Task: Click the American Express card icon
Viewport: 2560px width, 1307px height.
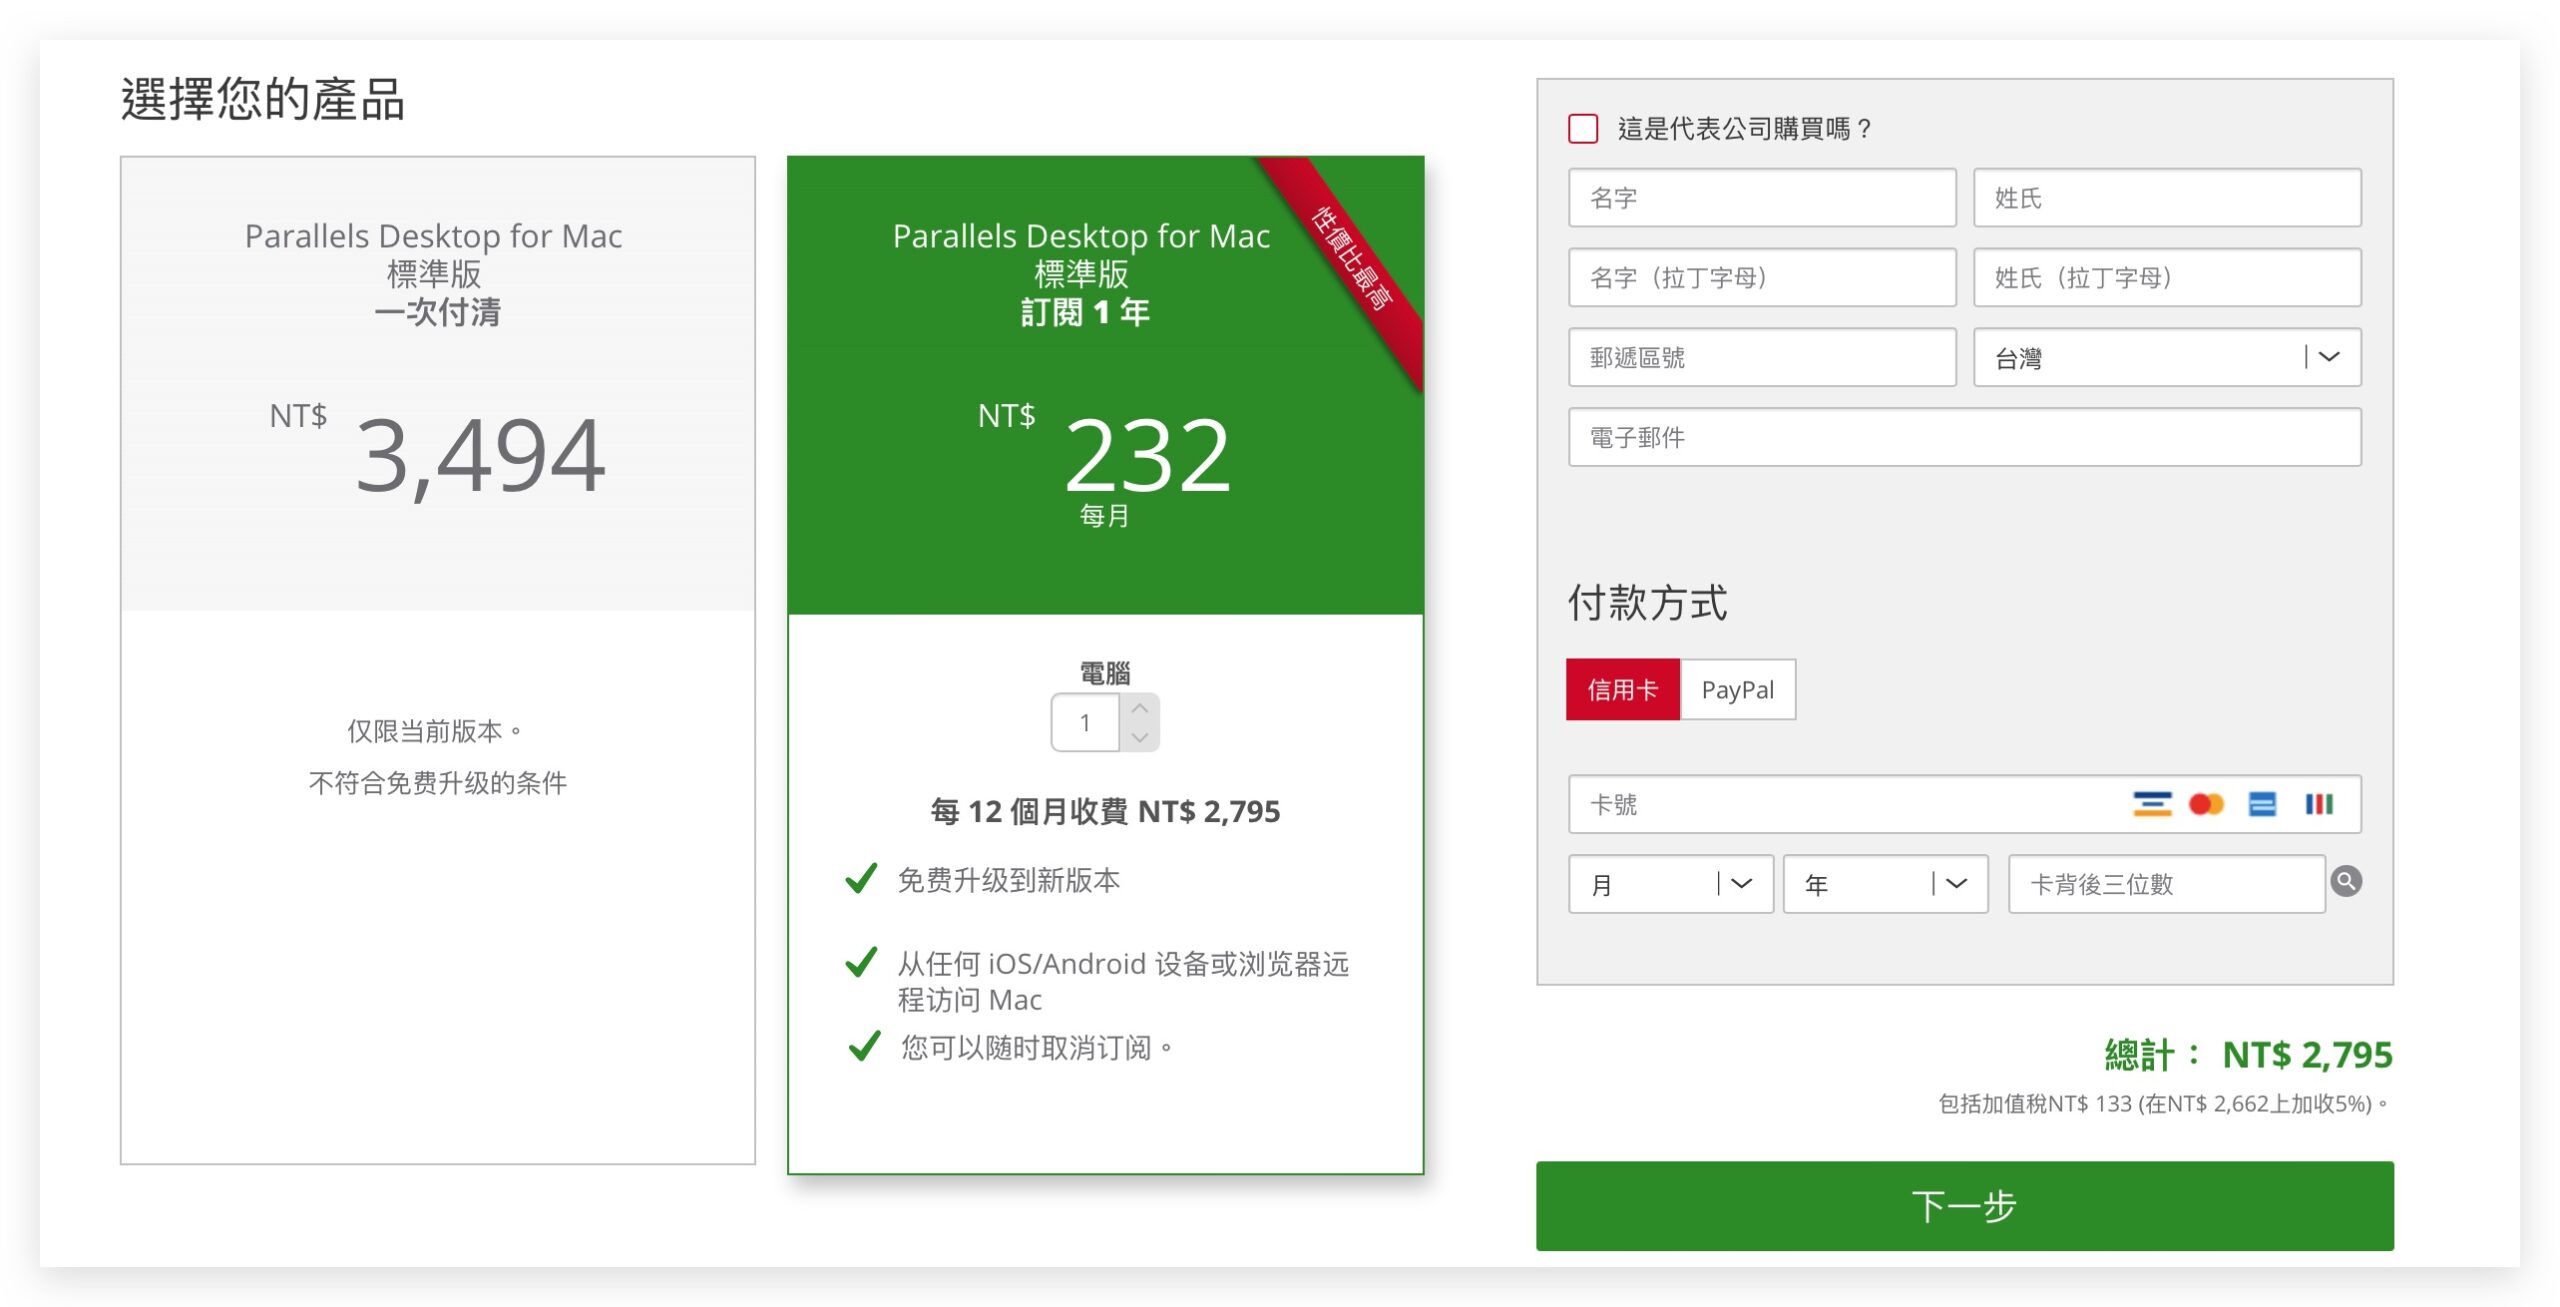Action: coord(2262,804)
